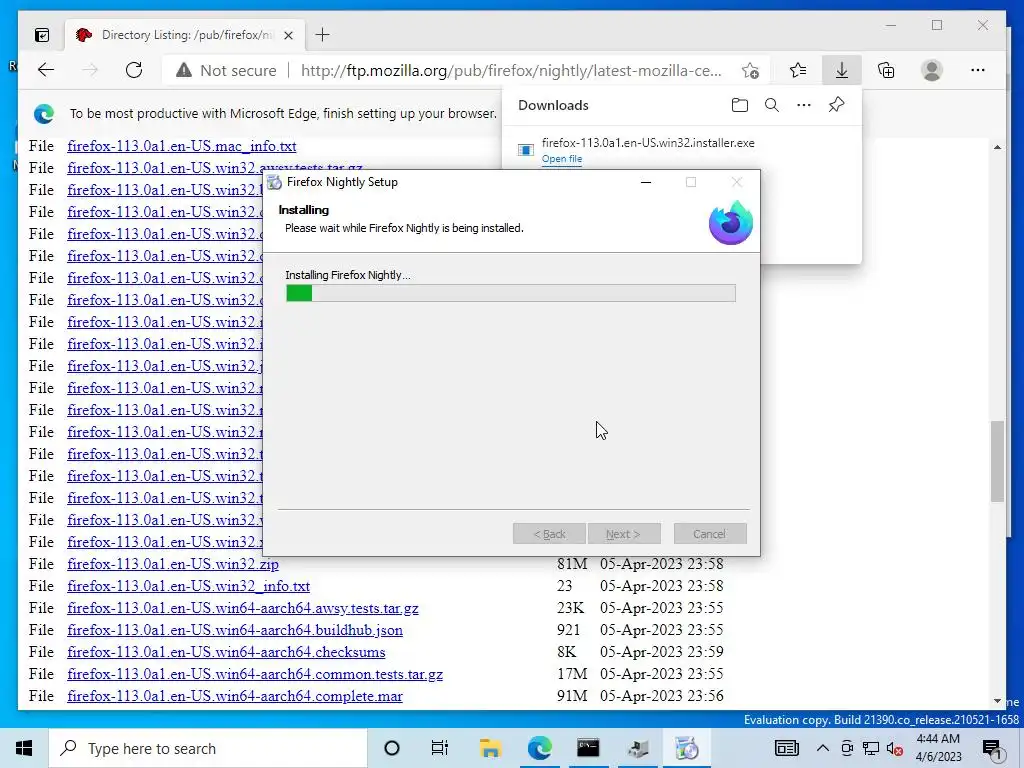Screen dimensions: 1024x768
Task: Click the taskbar search box
Action: (208, 748)
